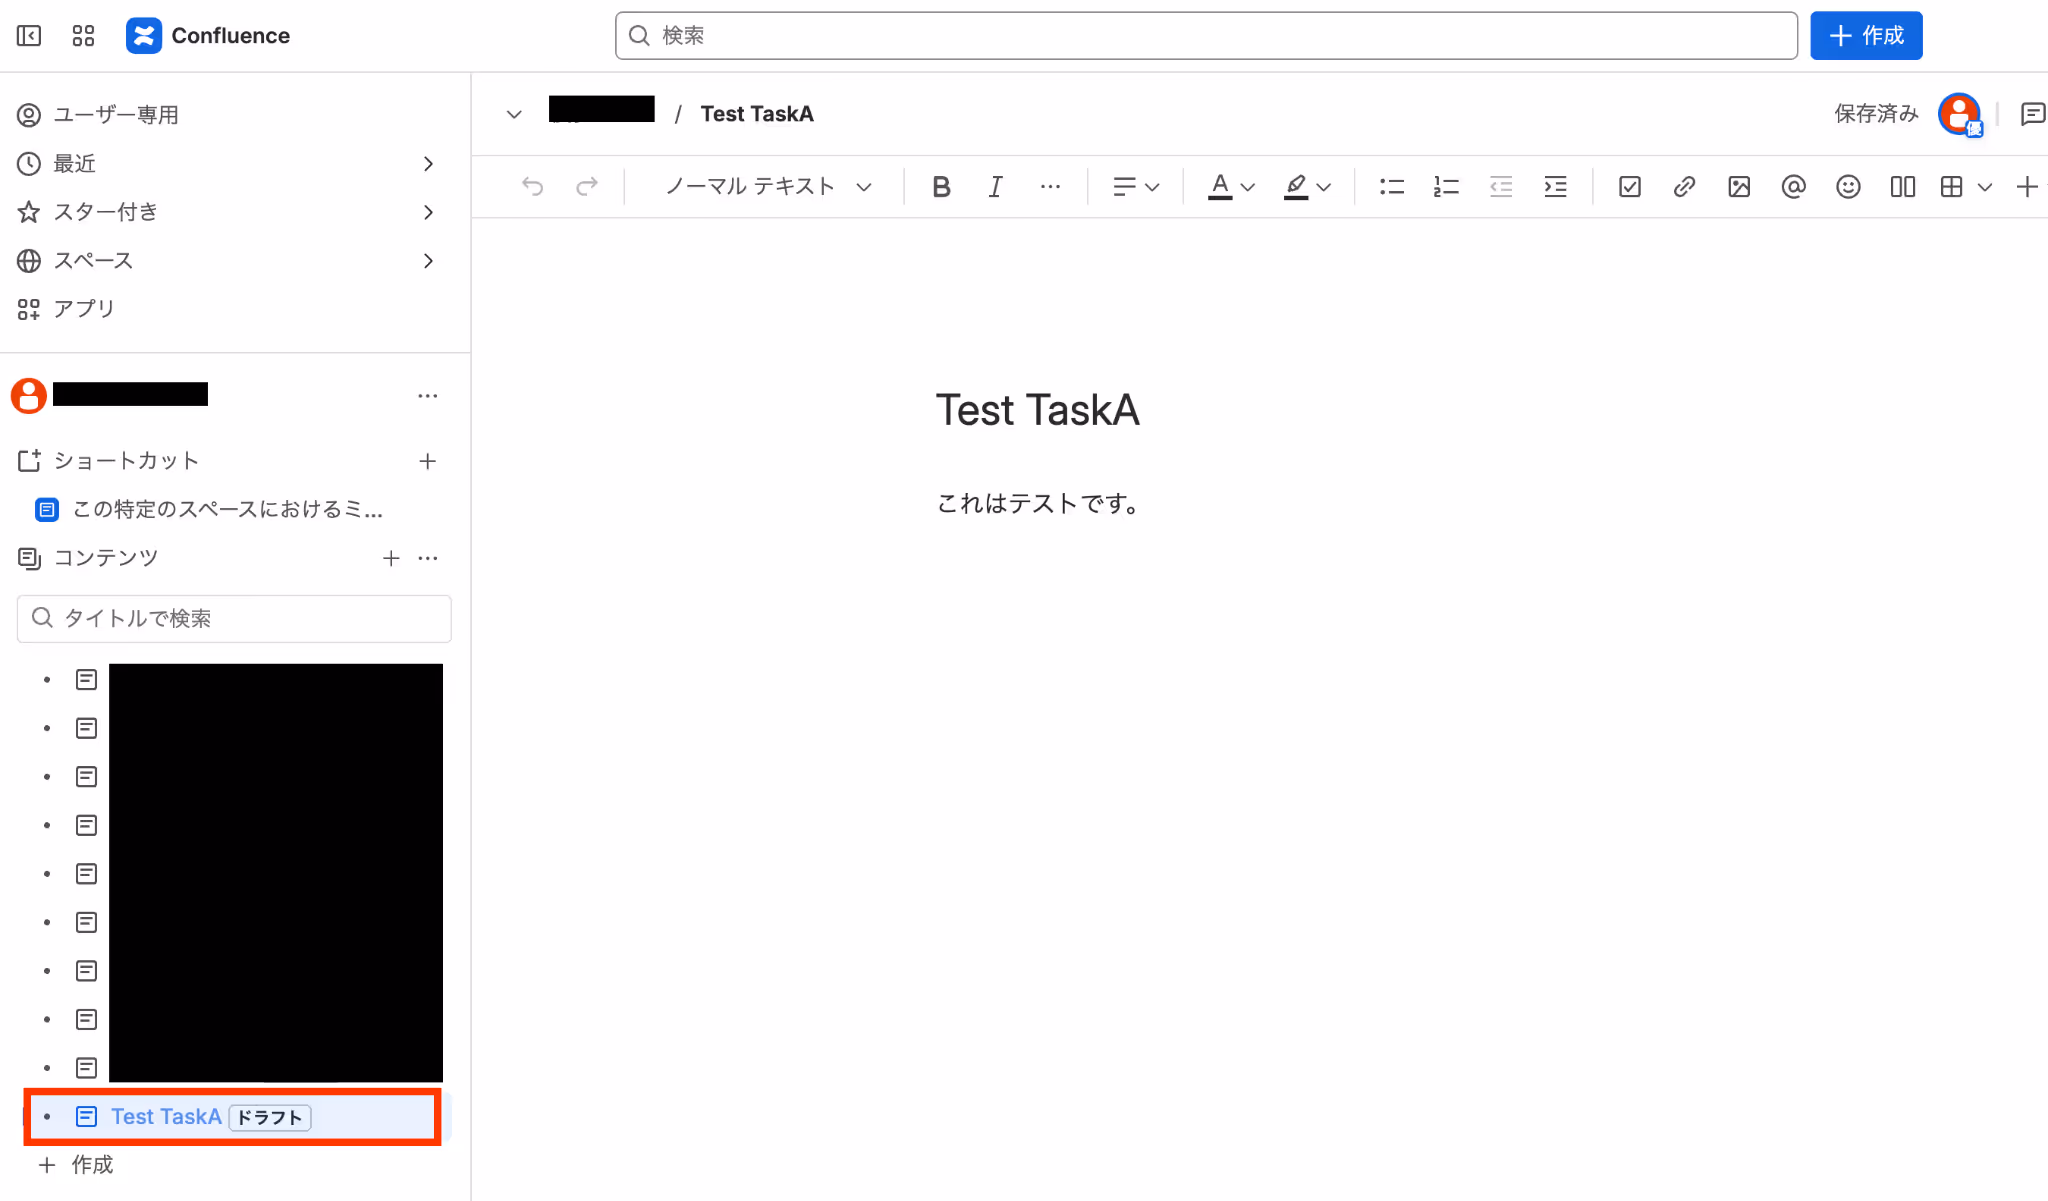Open the ノーマル テキスト style dropdown

coord(768,187)
